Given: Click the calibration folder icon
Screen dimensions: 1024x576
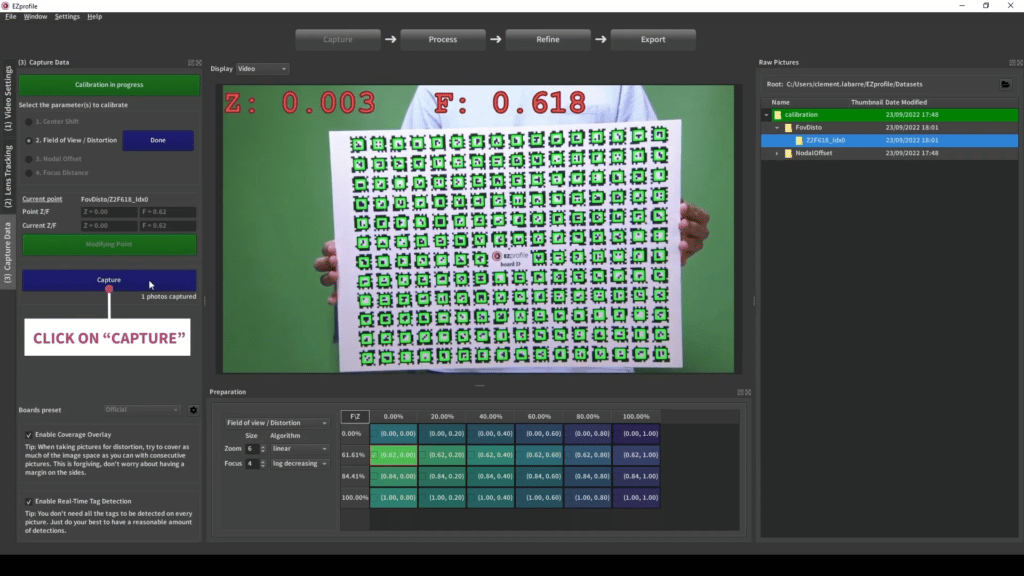Looking at the screenshot, I should [778, 115].
